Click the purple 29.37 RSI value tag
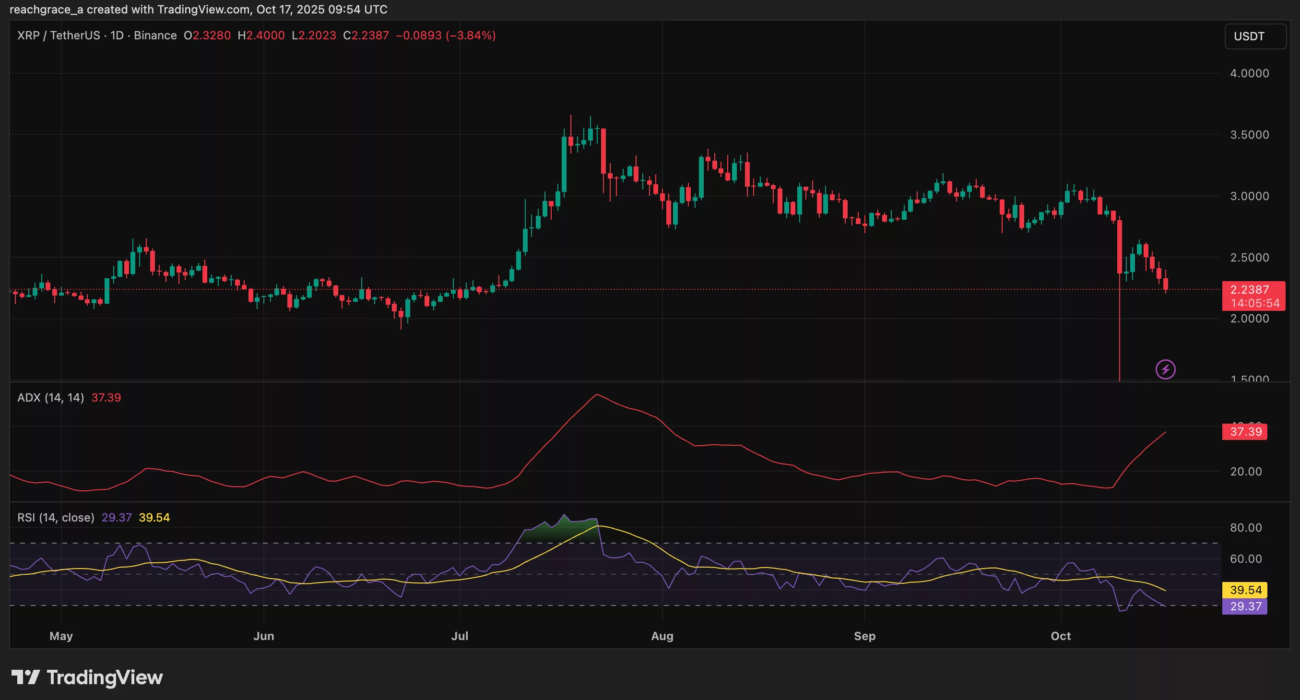The width and height of the screenshot is (1300, 700). [1243, 606]
